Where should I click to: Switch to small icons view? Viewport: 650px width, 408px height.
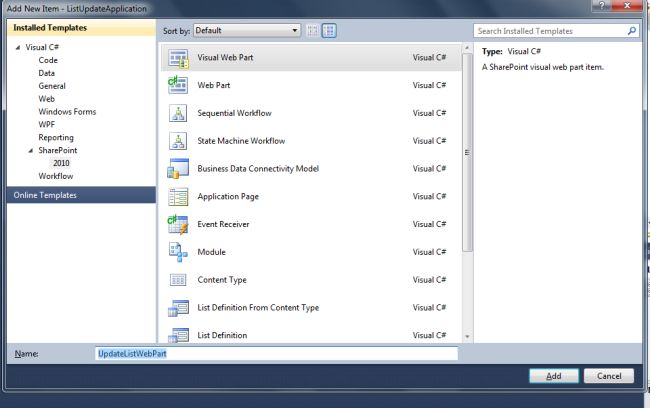313,31
